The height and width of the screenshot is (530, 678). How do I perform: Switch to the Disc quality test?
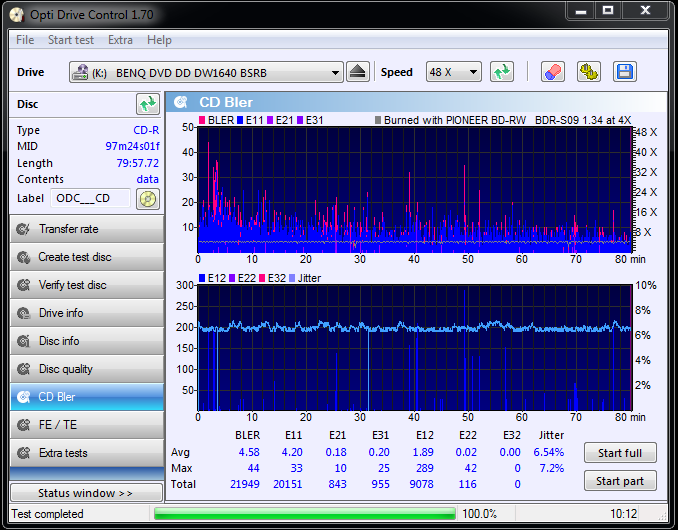click(87, 369)
